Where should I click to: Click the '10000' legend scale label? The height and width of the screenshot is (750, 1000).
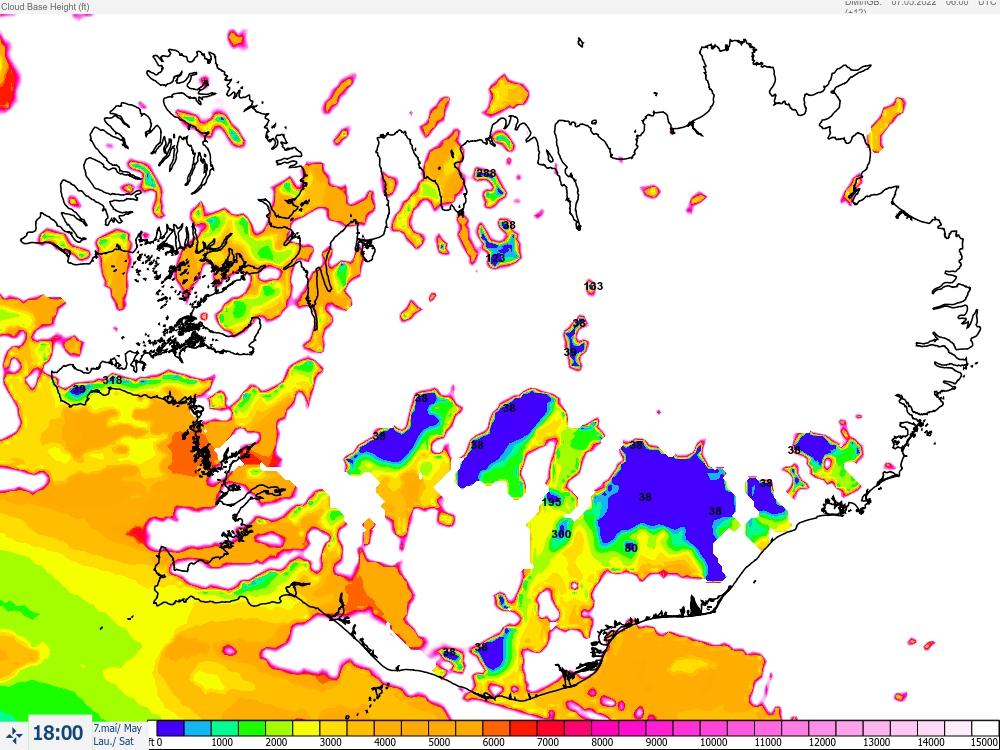pyautogui.click(x=713, y=742)
